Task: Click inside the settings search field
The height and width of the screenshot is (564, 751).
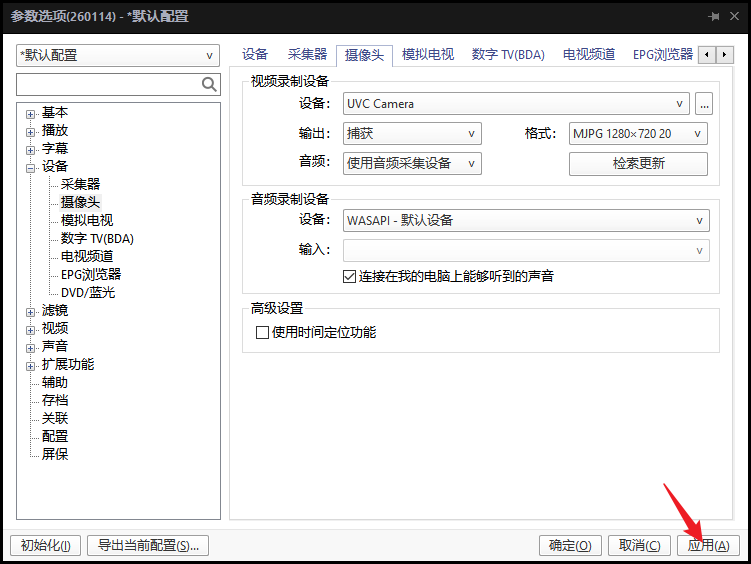Action: [x=108, y=85]
